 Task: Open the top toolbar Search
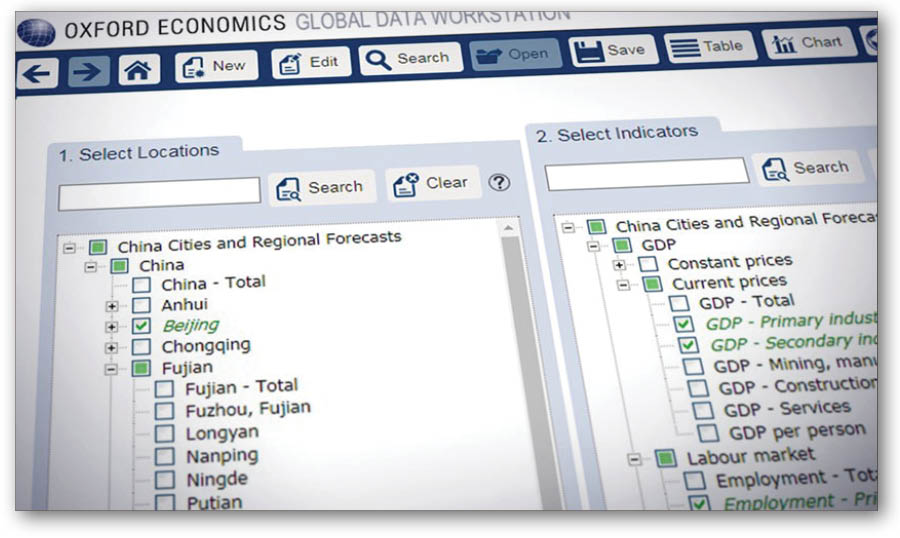click(x=410, y=58)
